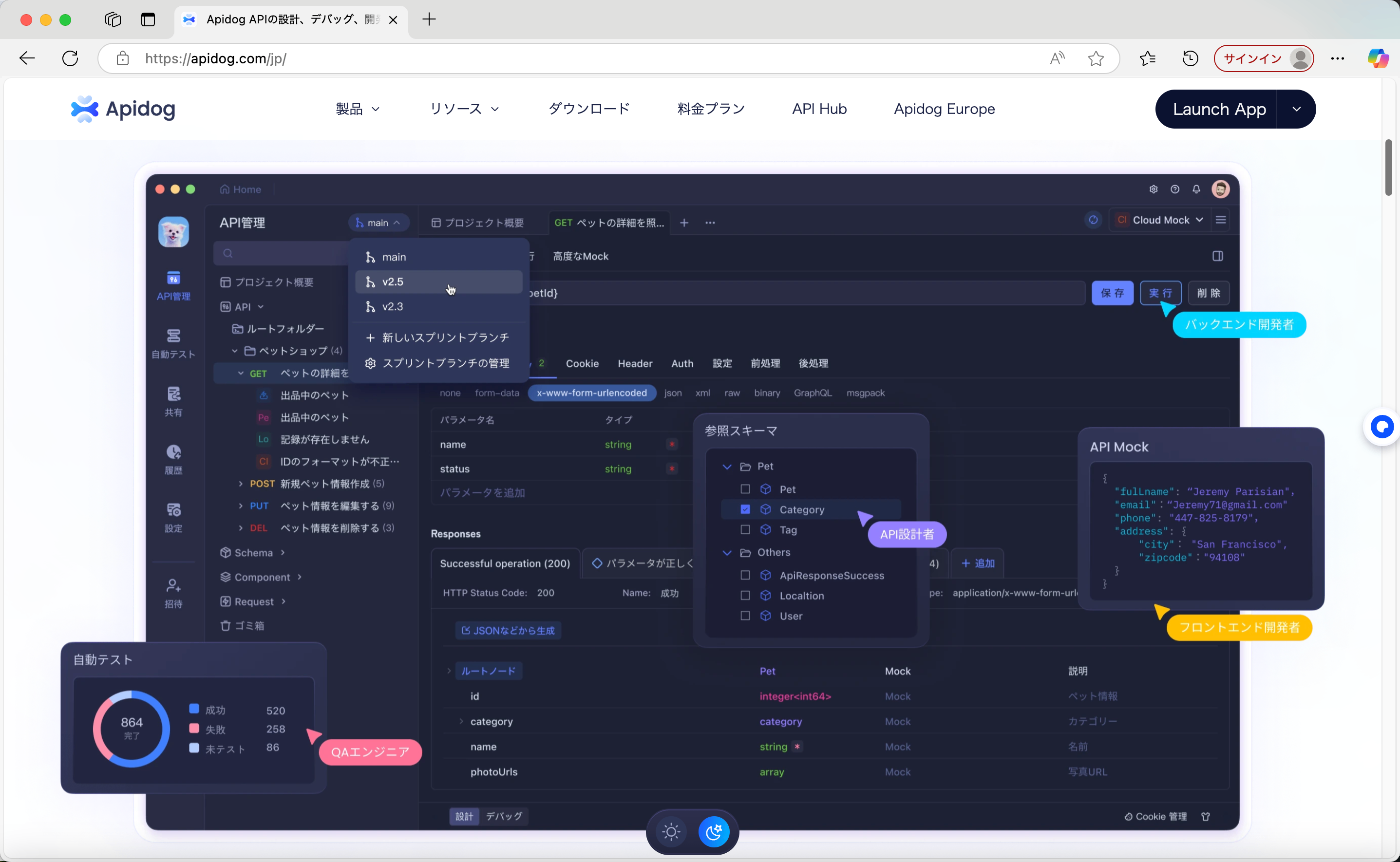This screenshot has width=1400, height=862.
Task: Open the Cloud Mock environment dropdown
Action: [1160, 220]
